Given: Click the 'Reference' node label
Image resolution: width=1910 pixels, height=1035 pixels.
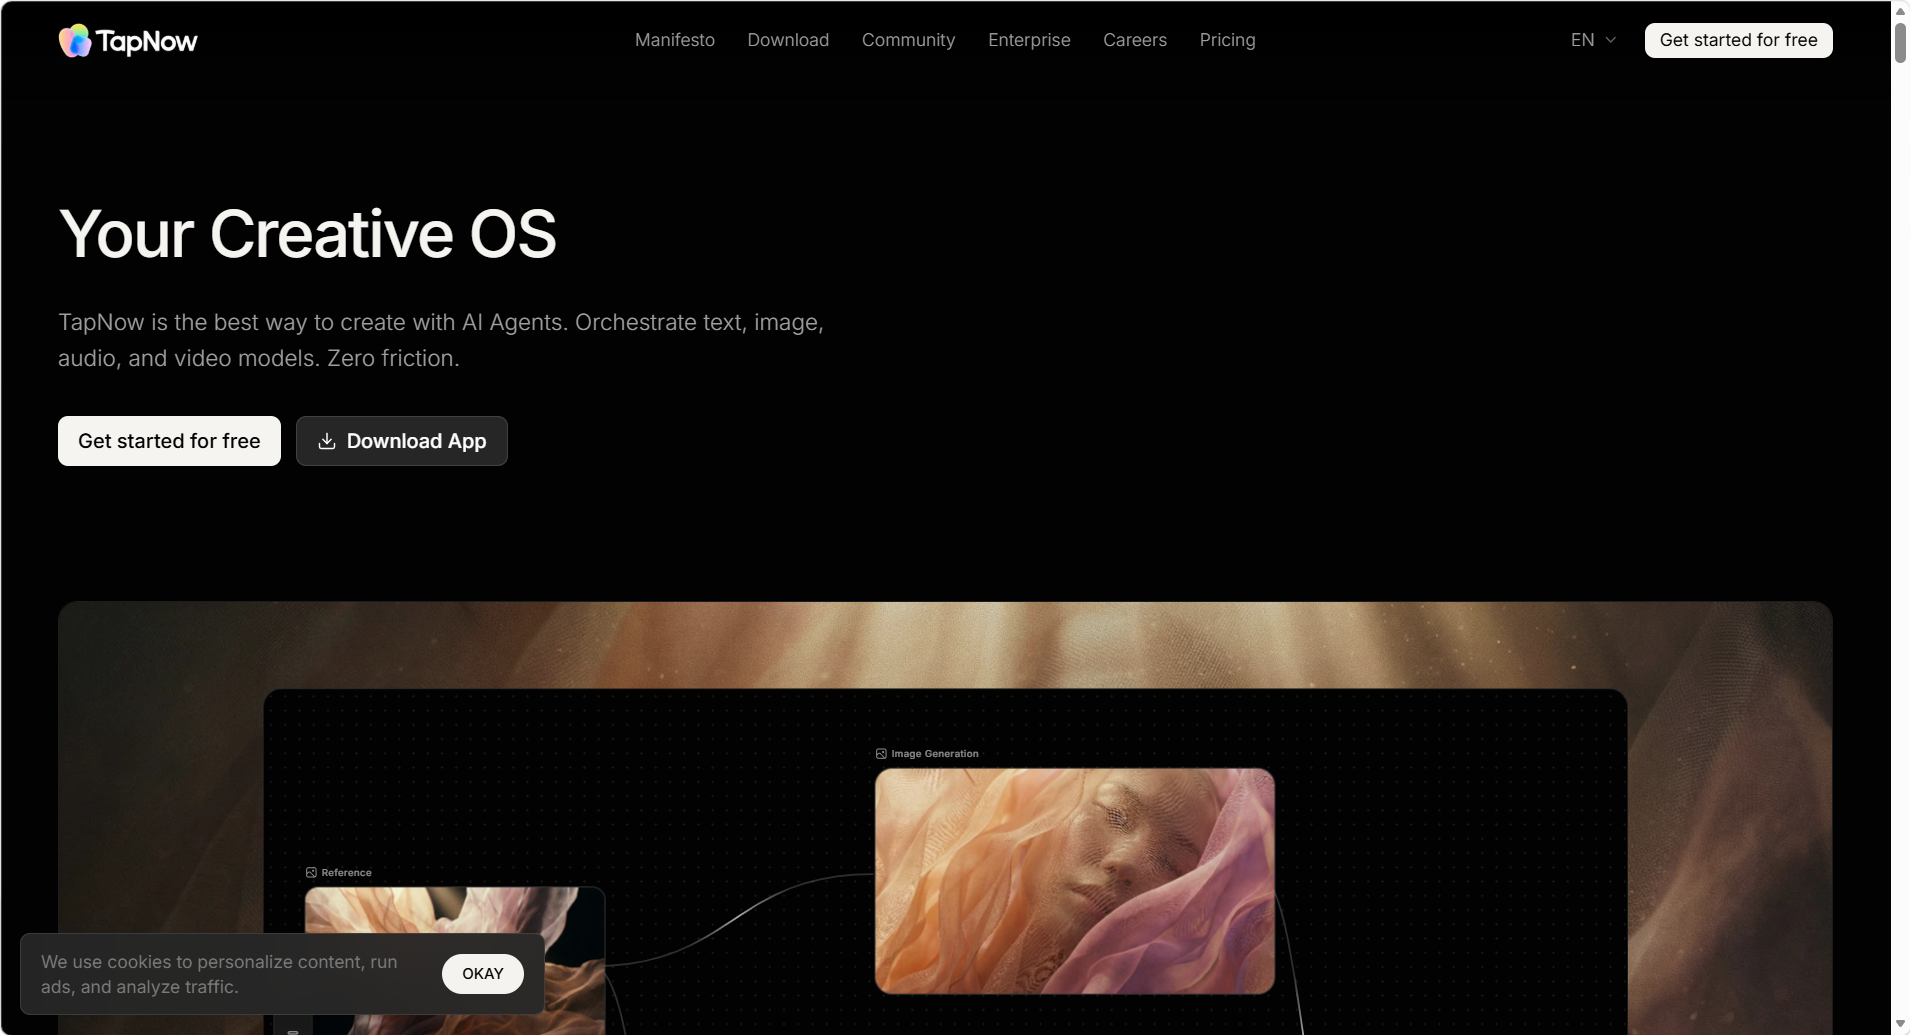Looking at the screenshot, I should 346,873.
